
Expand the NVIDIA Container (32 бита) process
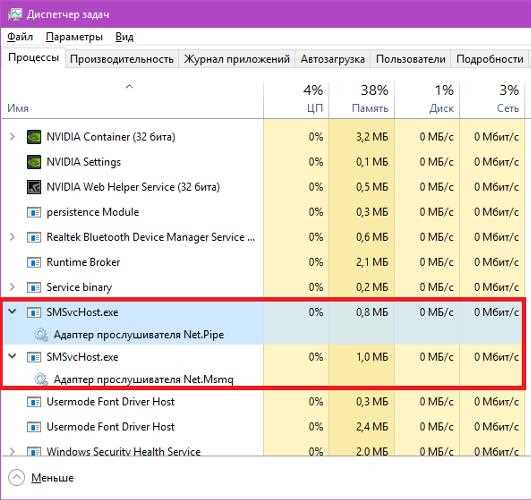(x=12, y=137)
